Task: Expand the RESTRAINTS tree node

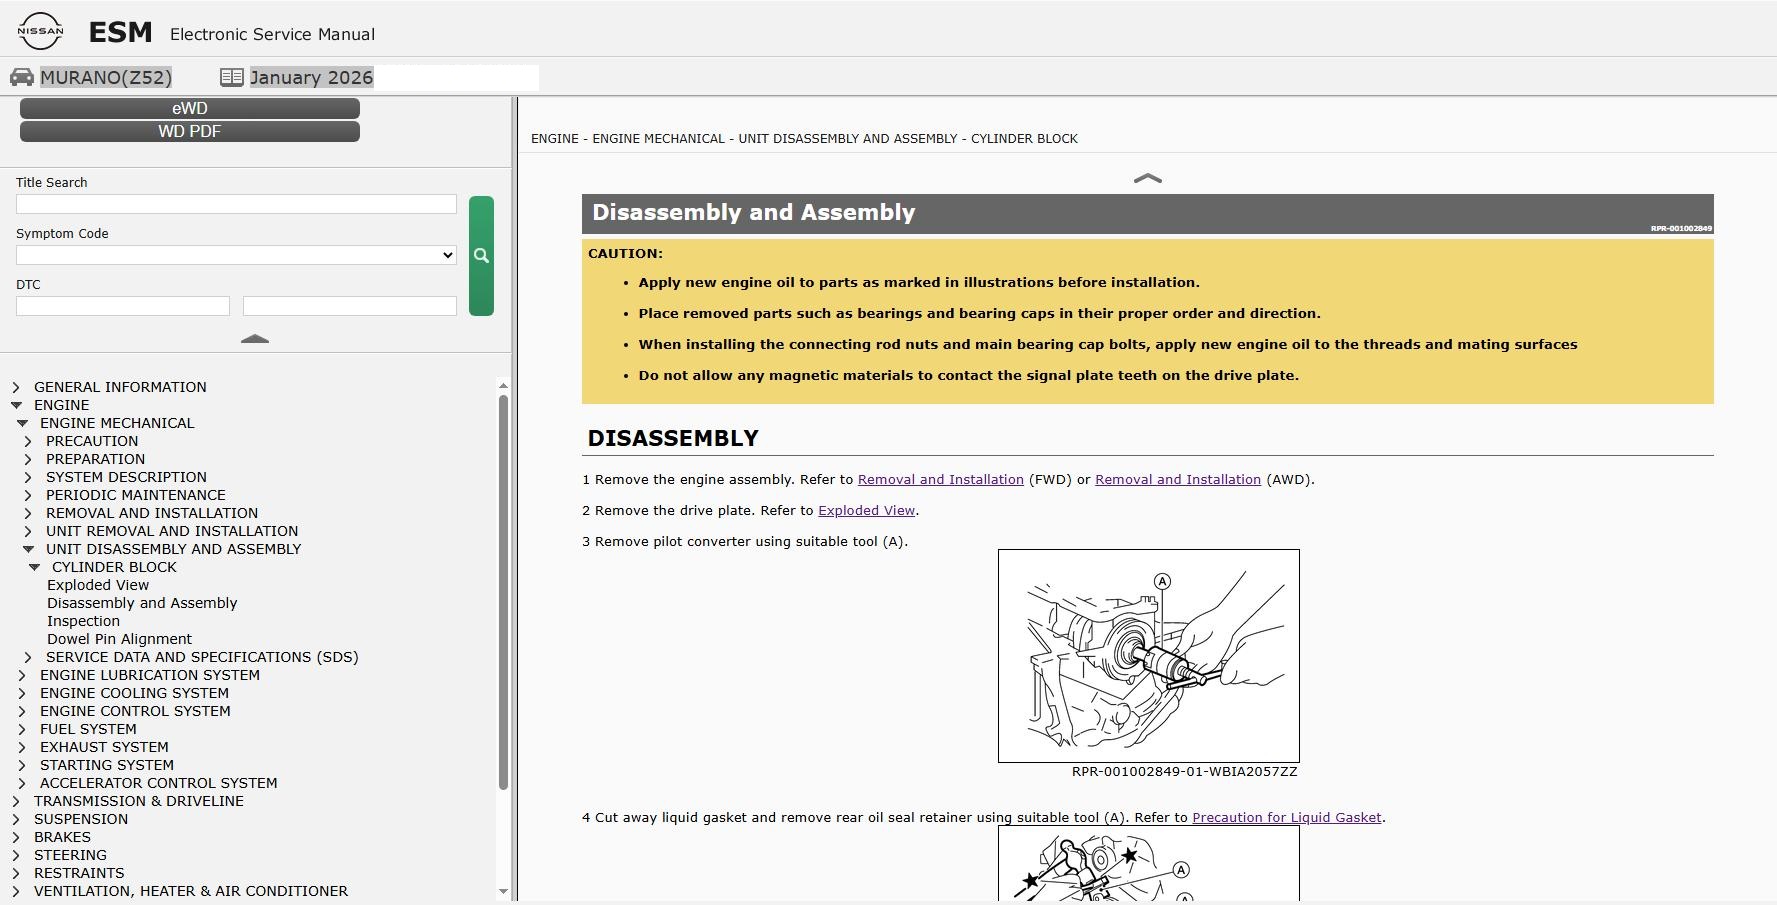Action: 16,873
